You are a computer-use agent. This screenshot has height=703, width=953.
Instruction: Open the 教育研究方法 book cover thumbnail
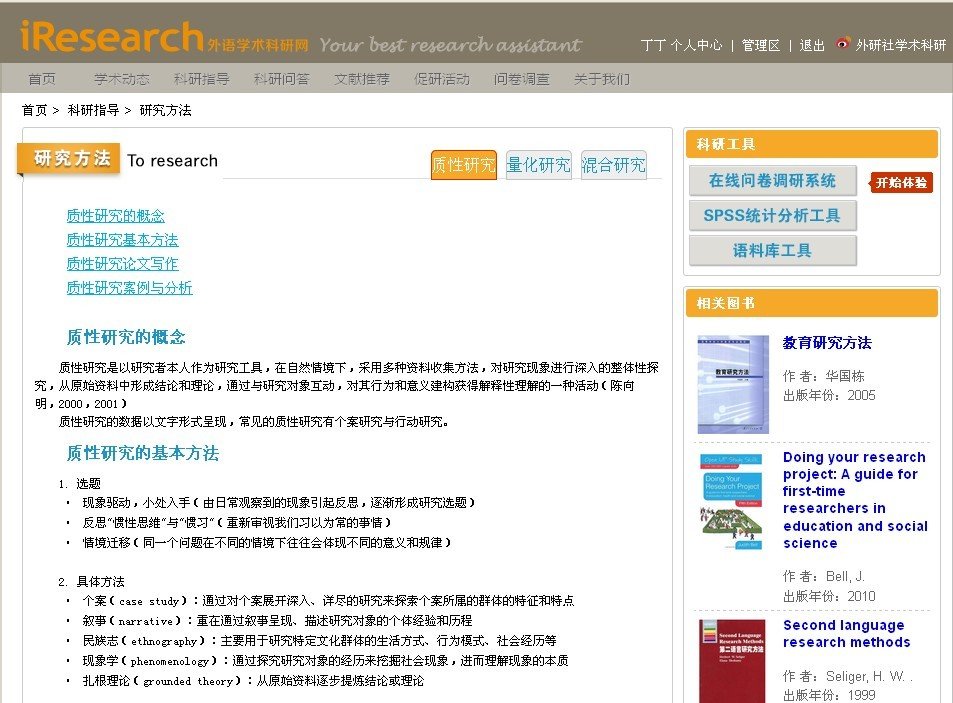(733, 384)
